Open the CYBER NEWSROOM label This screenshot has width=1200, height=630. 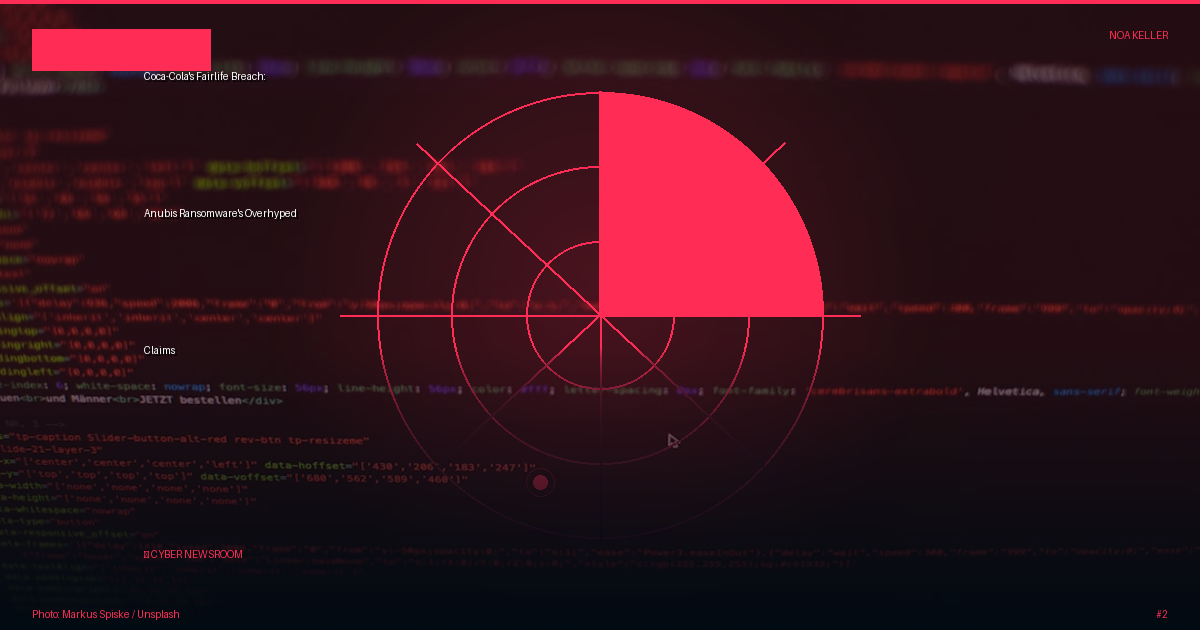click(195, 555)
